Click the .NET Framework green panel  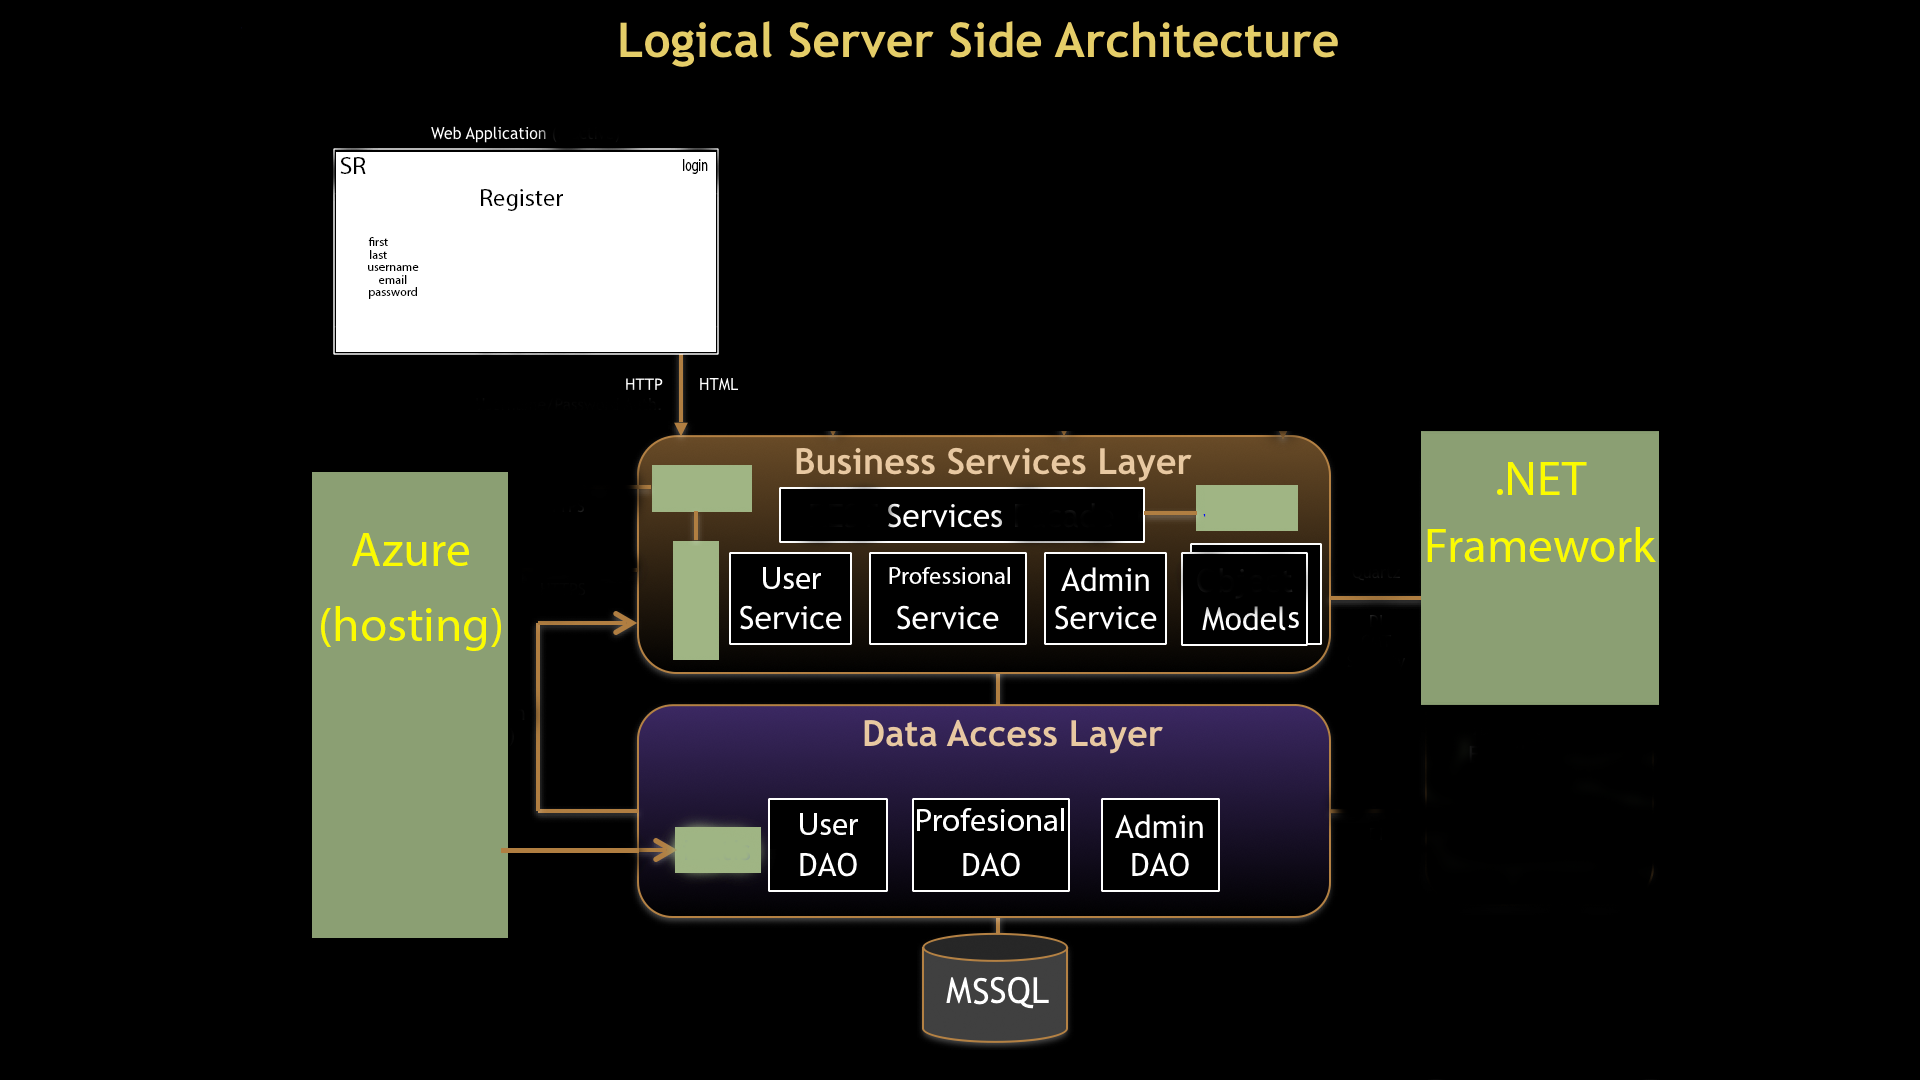[x=1539, y=567]
